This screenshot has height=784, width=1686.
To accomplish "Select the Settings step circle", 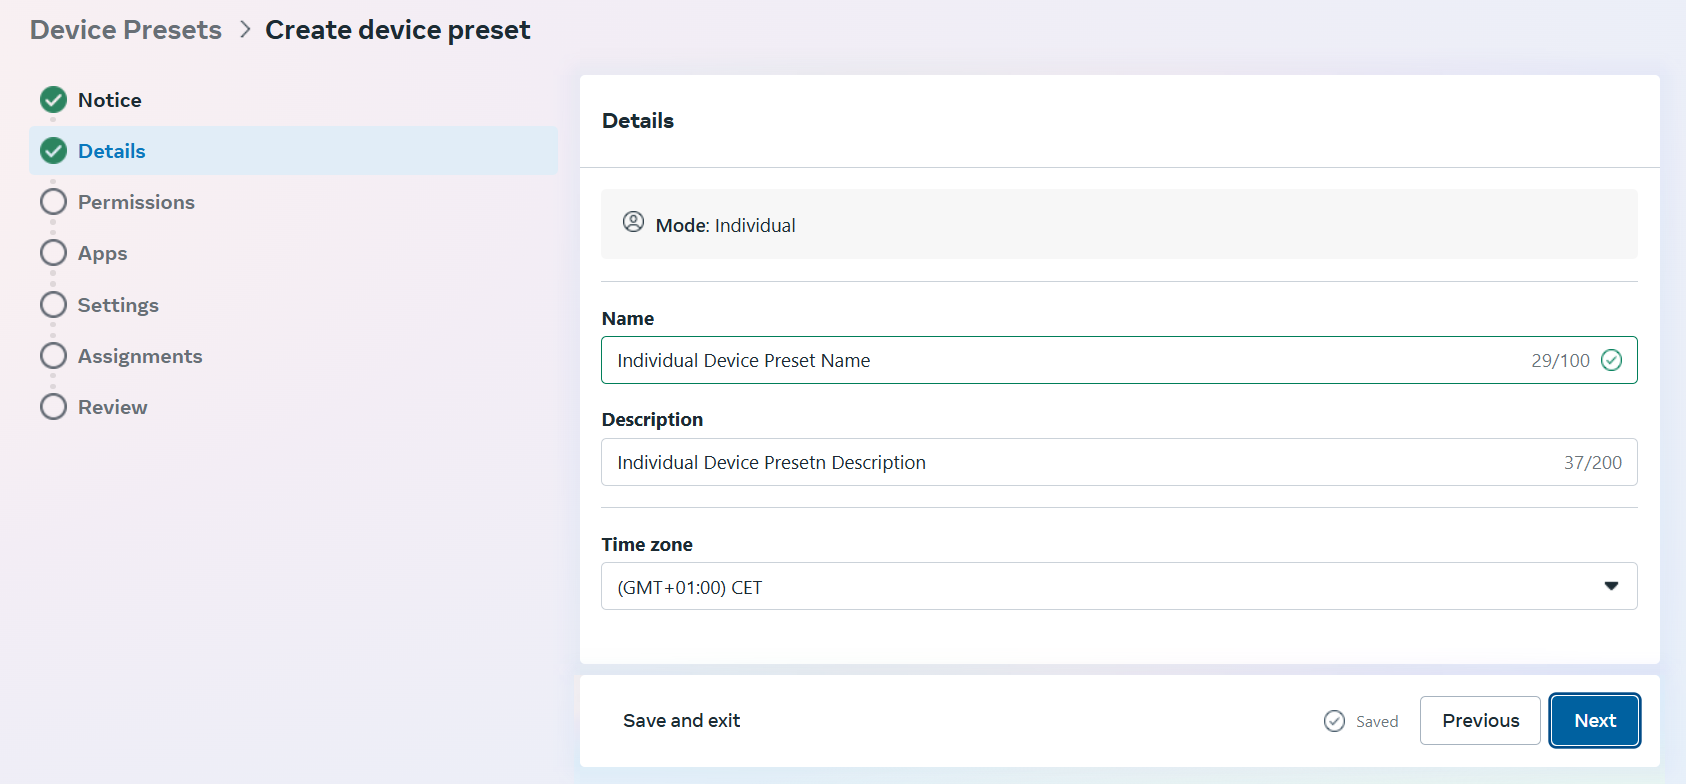I will point(53,304).
